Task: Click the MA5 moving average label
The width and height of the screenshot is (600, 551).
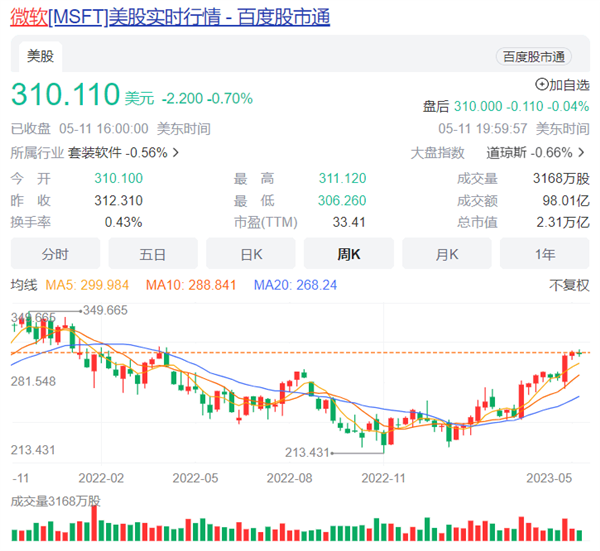Action: coord(87,285)
